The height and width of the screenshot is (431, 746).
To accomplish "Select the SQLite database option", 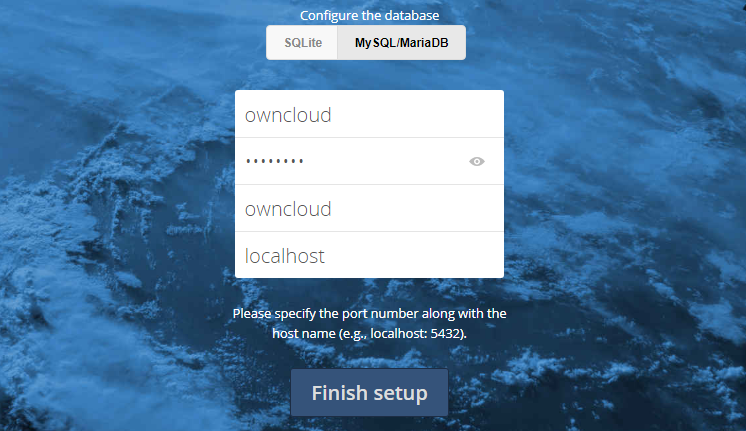I will (302, 43).
